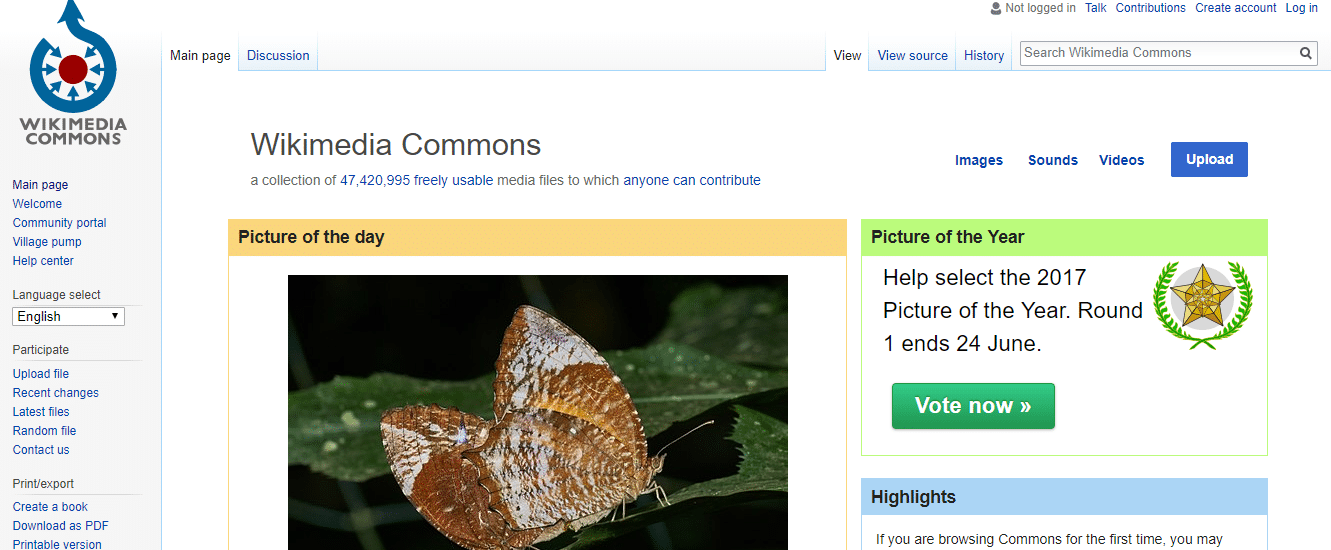Click the Picture of the Year star medal
The width and height of the screenshot is (1331, 550).
click(1202, 304)
